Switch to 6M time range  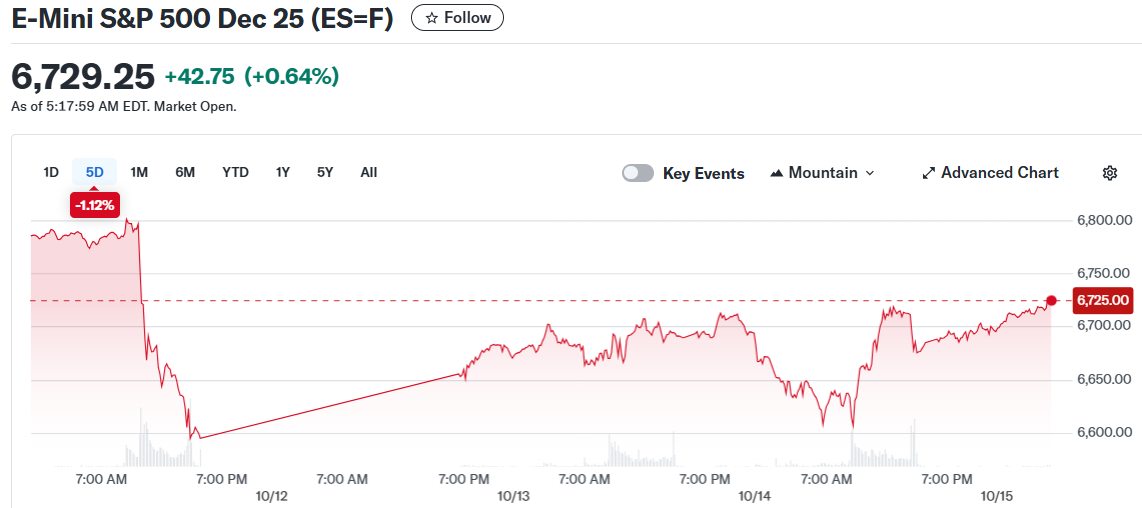point(185,172)
